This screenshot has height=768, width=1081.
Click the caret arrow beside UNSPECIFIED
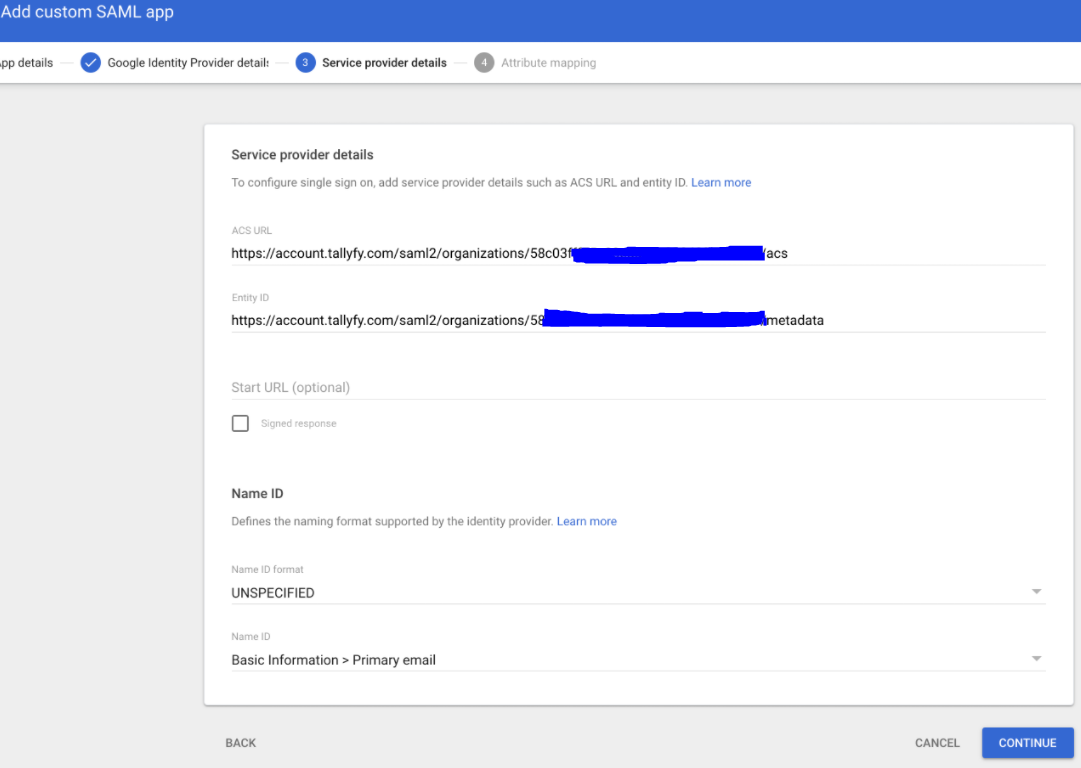[x=1036, y=590]
